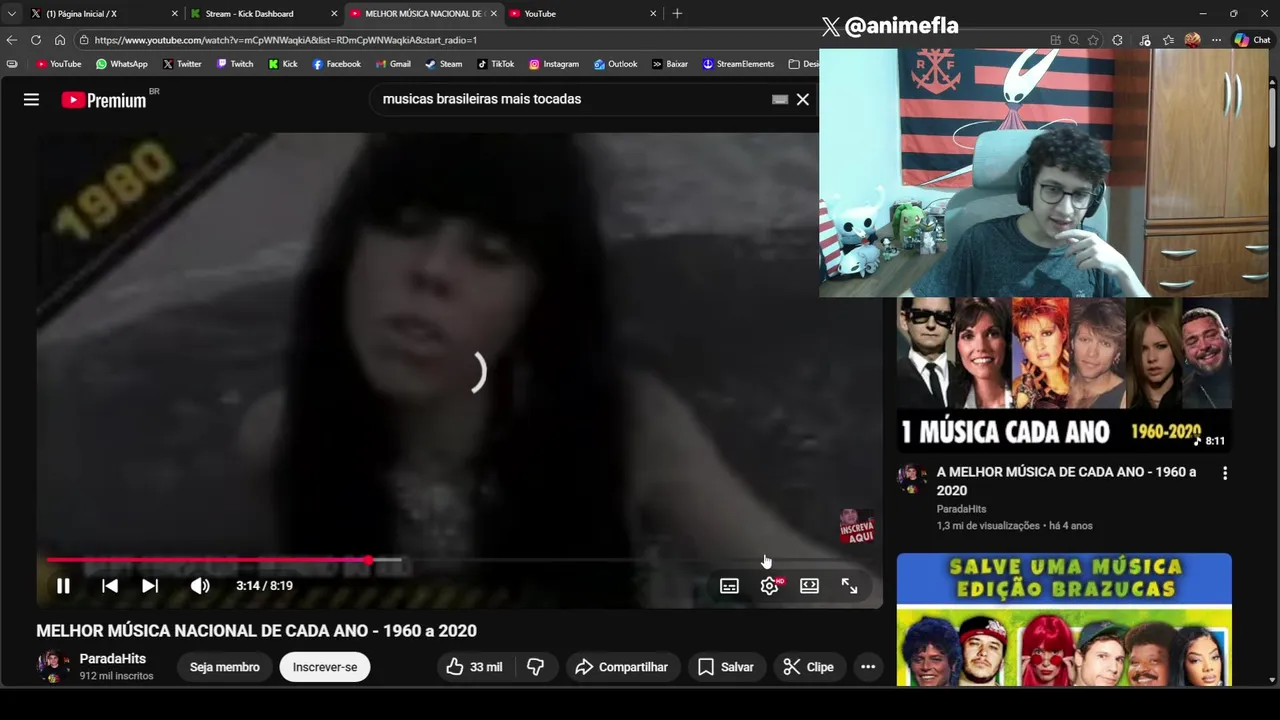This screenshot has height=720, width=1280.
Task: Open the WhatsApp bookmark
Action: click(121, 64)
